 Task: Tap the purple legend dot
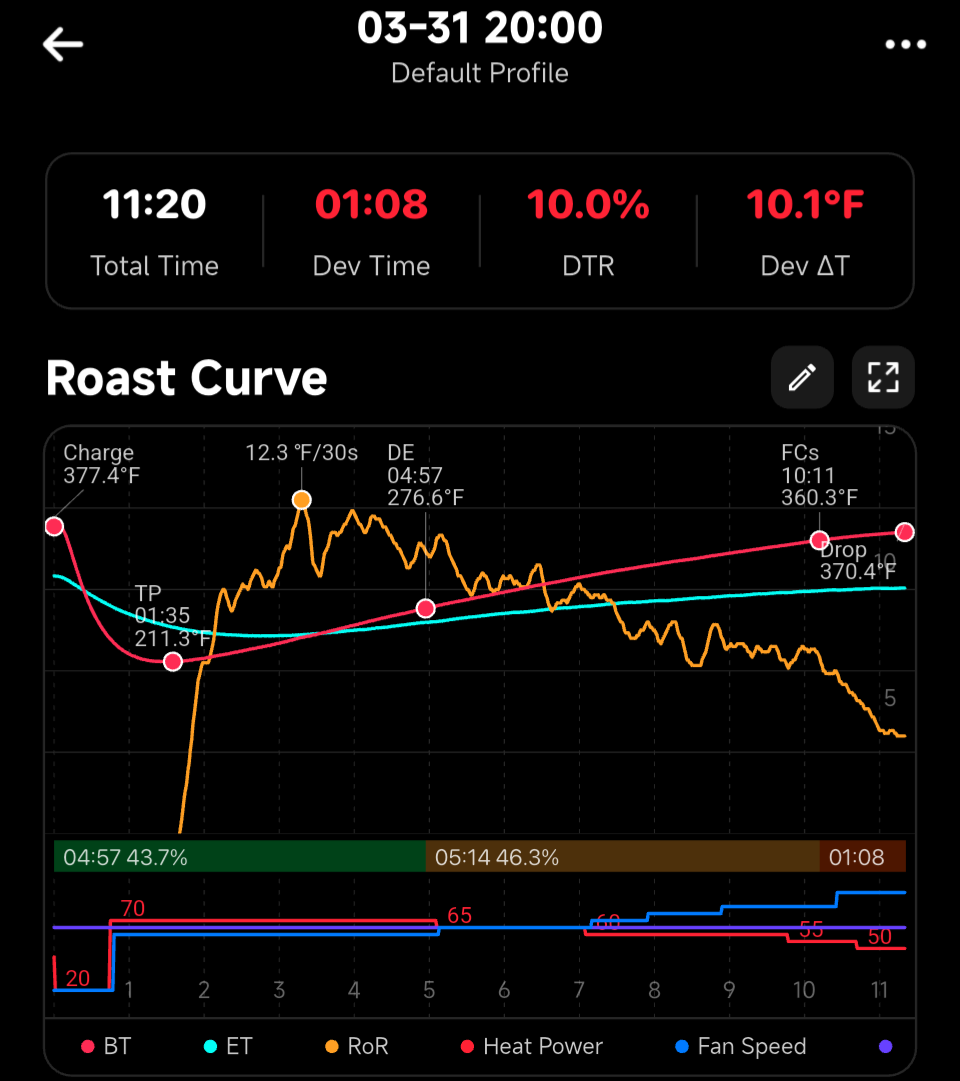[884, 1046]
